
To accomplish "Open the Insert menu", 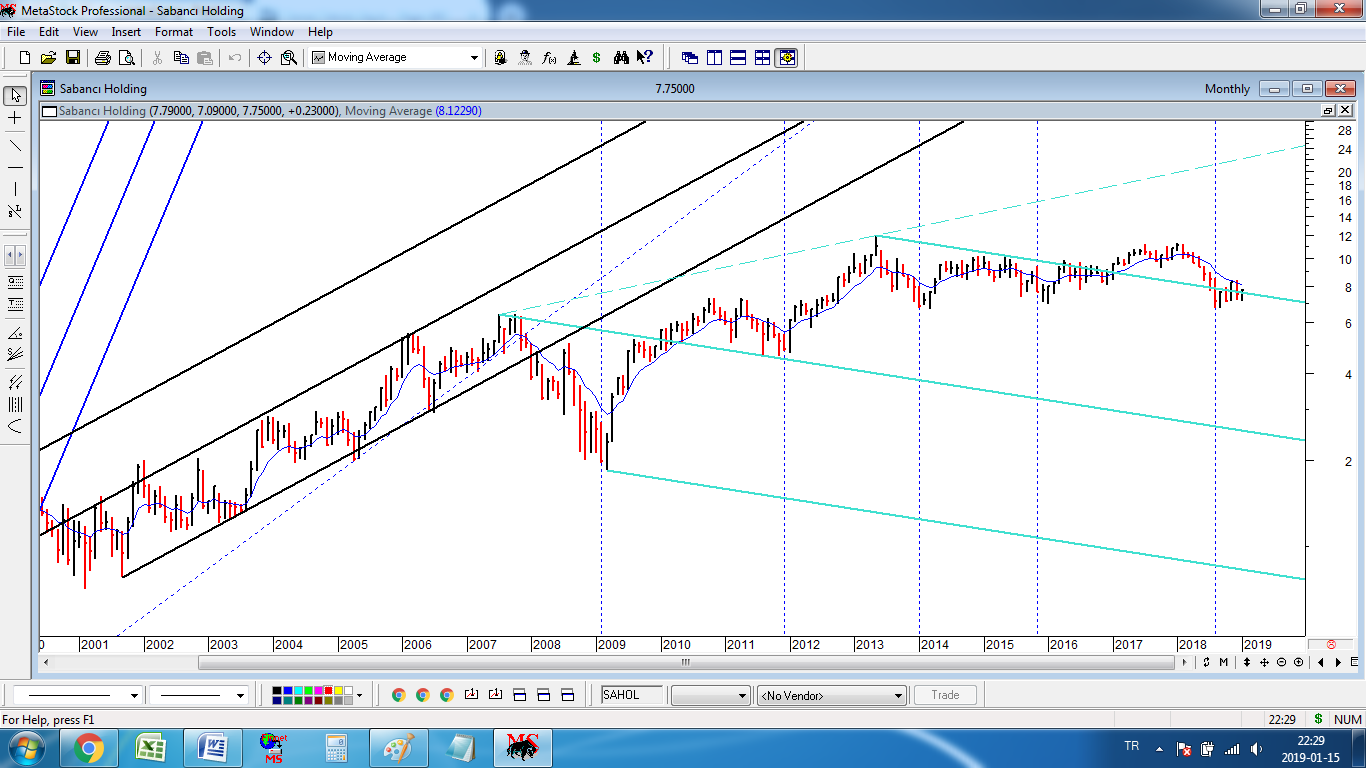I will coord(126,32).
